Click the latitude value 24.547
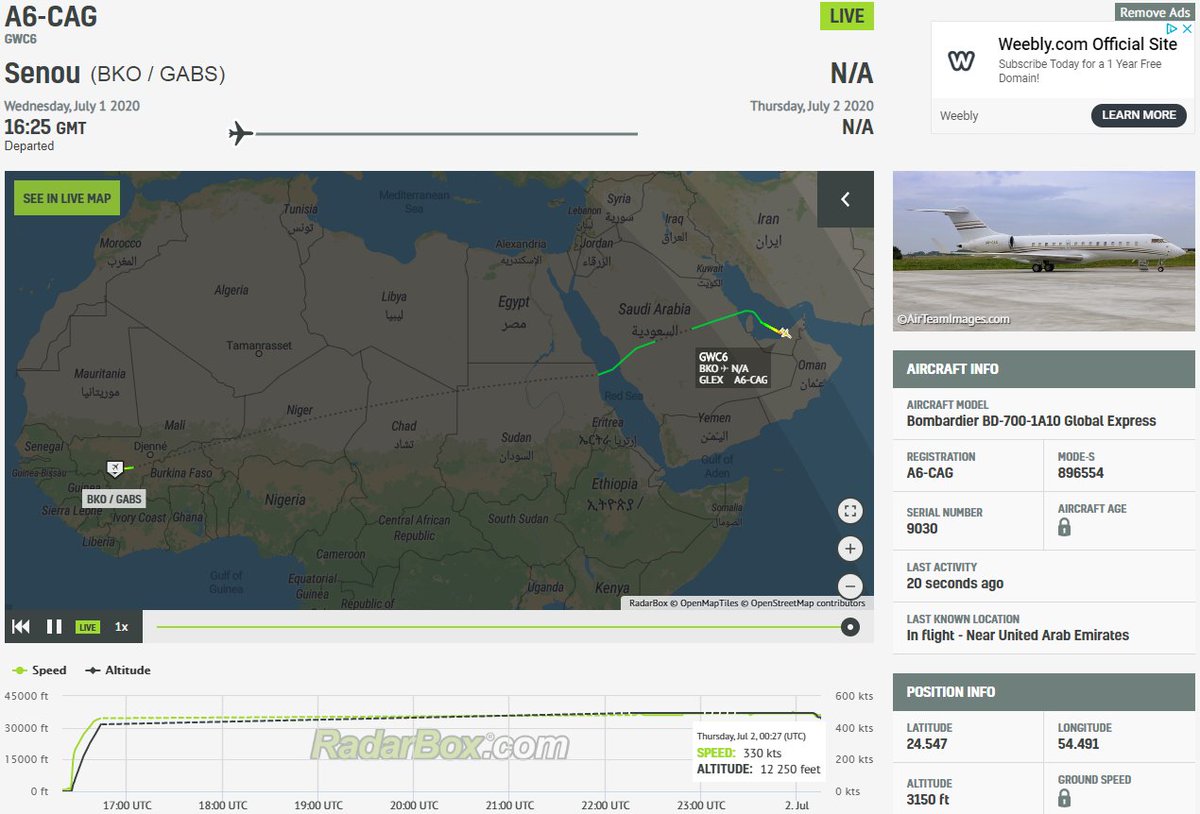 [x=927, y=744]
